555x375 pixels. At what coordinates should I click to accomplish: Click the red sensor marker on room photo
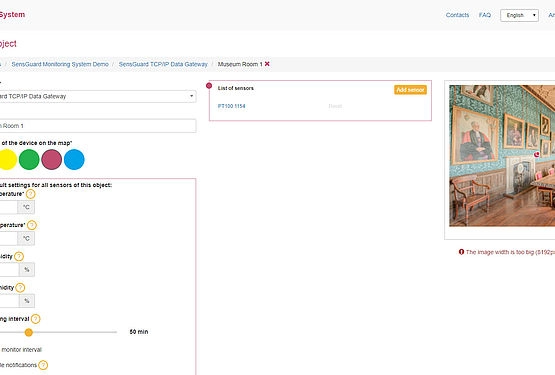[x=537, y=154]
